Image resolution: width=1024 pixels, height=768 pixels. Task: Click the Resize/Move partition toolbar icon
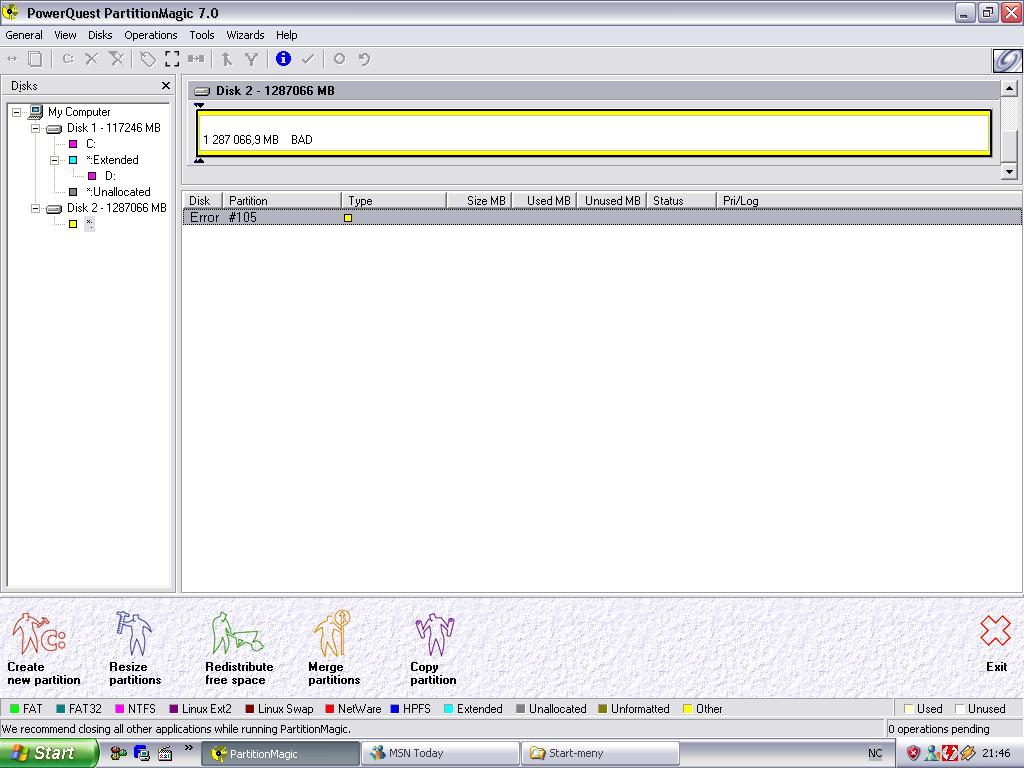12,59
